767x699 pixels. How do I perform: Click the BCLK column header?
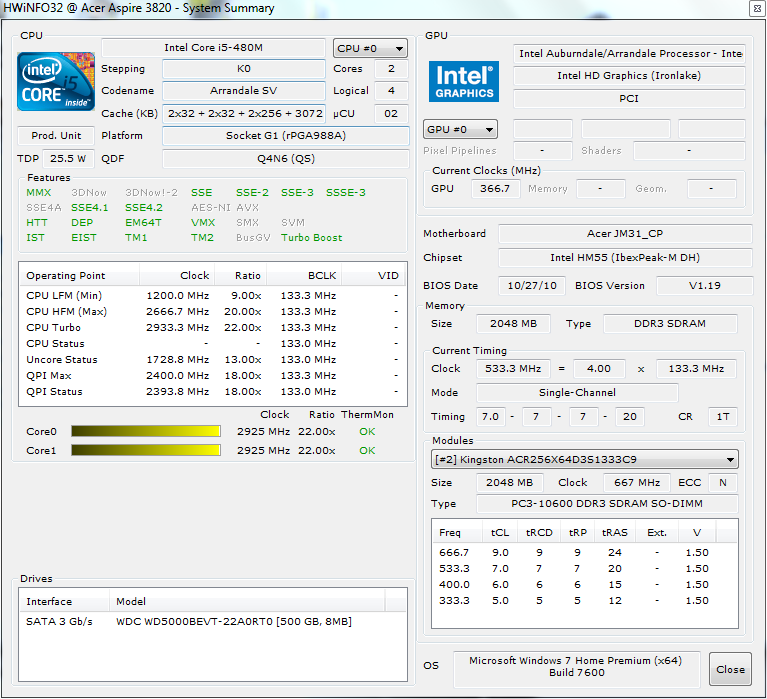coord(304,275)
